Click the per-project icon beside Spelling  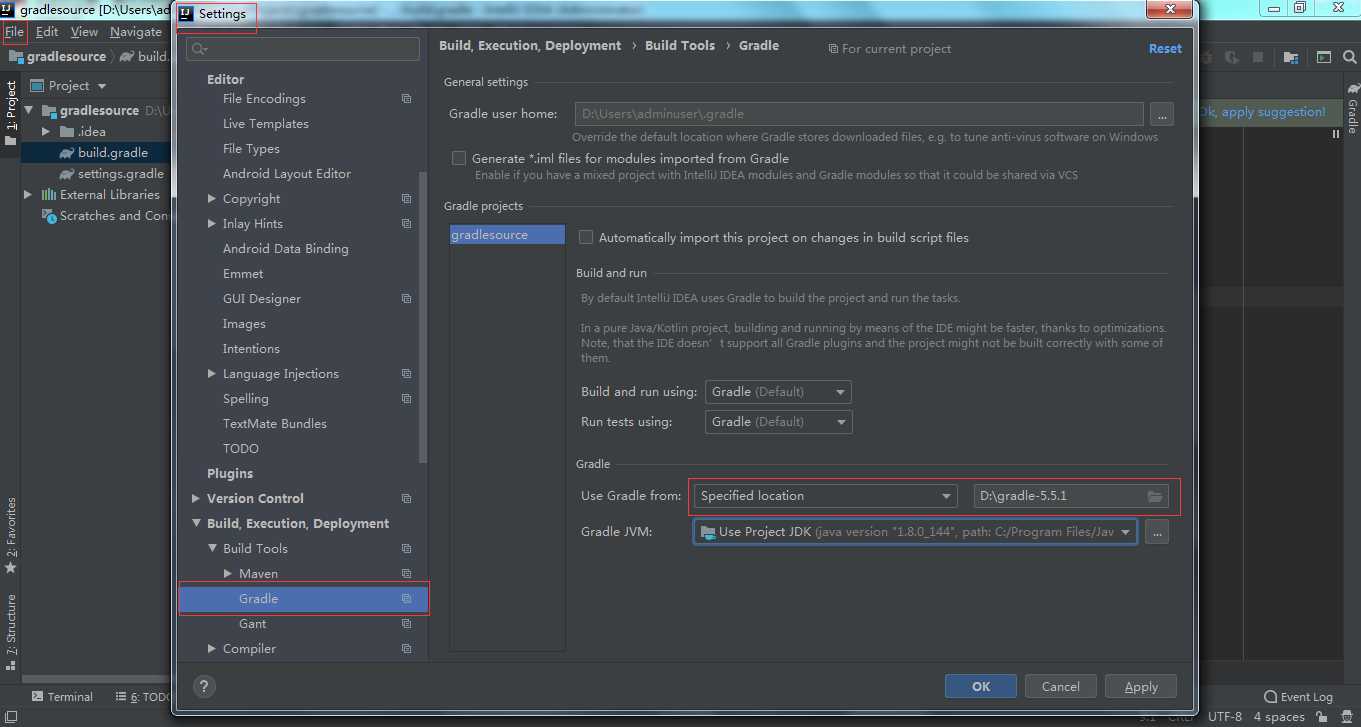tap(406, 399)
